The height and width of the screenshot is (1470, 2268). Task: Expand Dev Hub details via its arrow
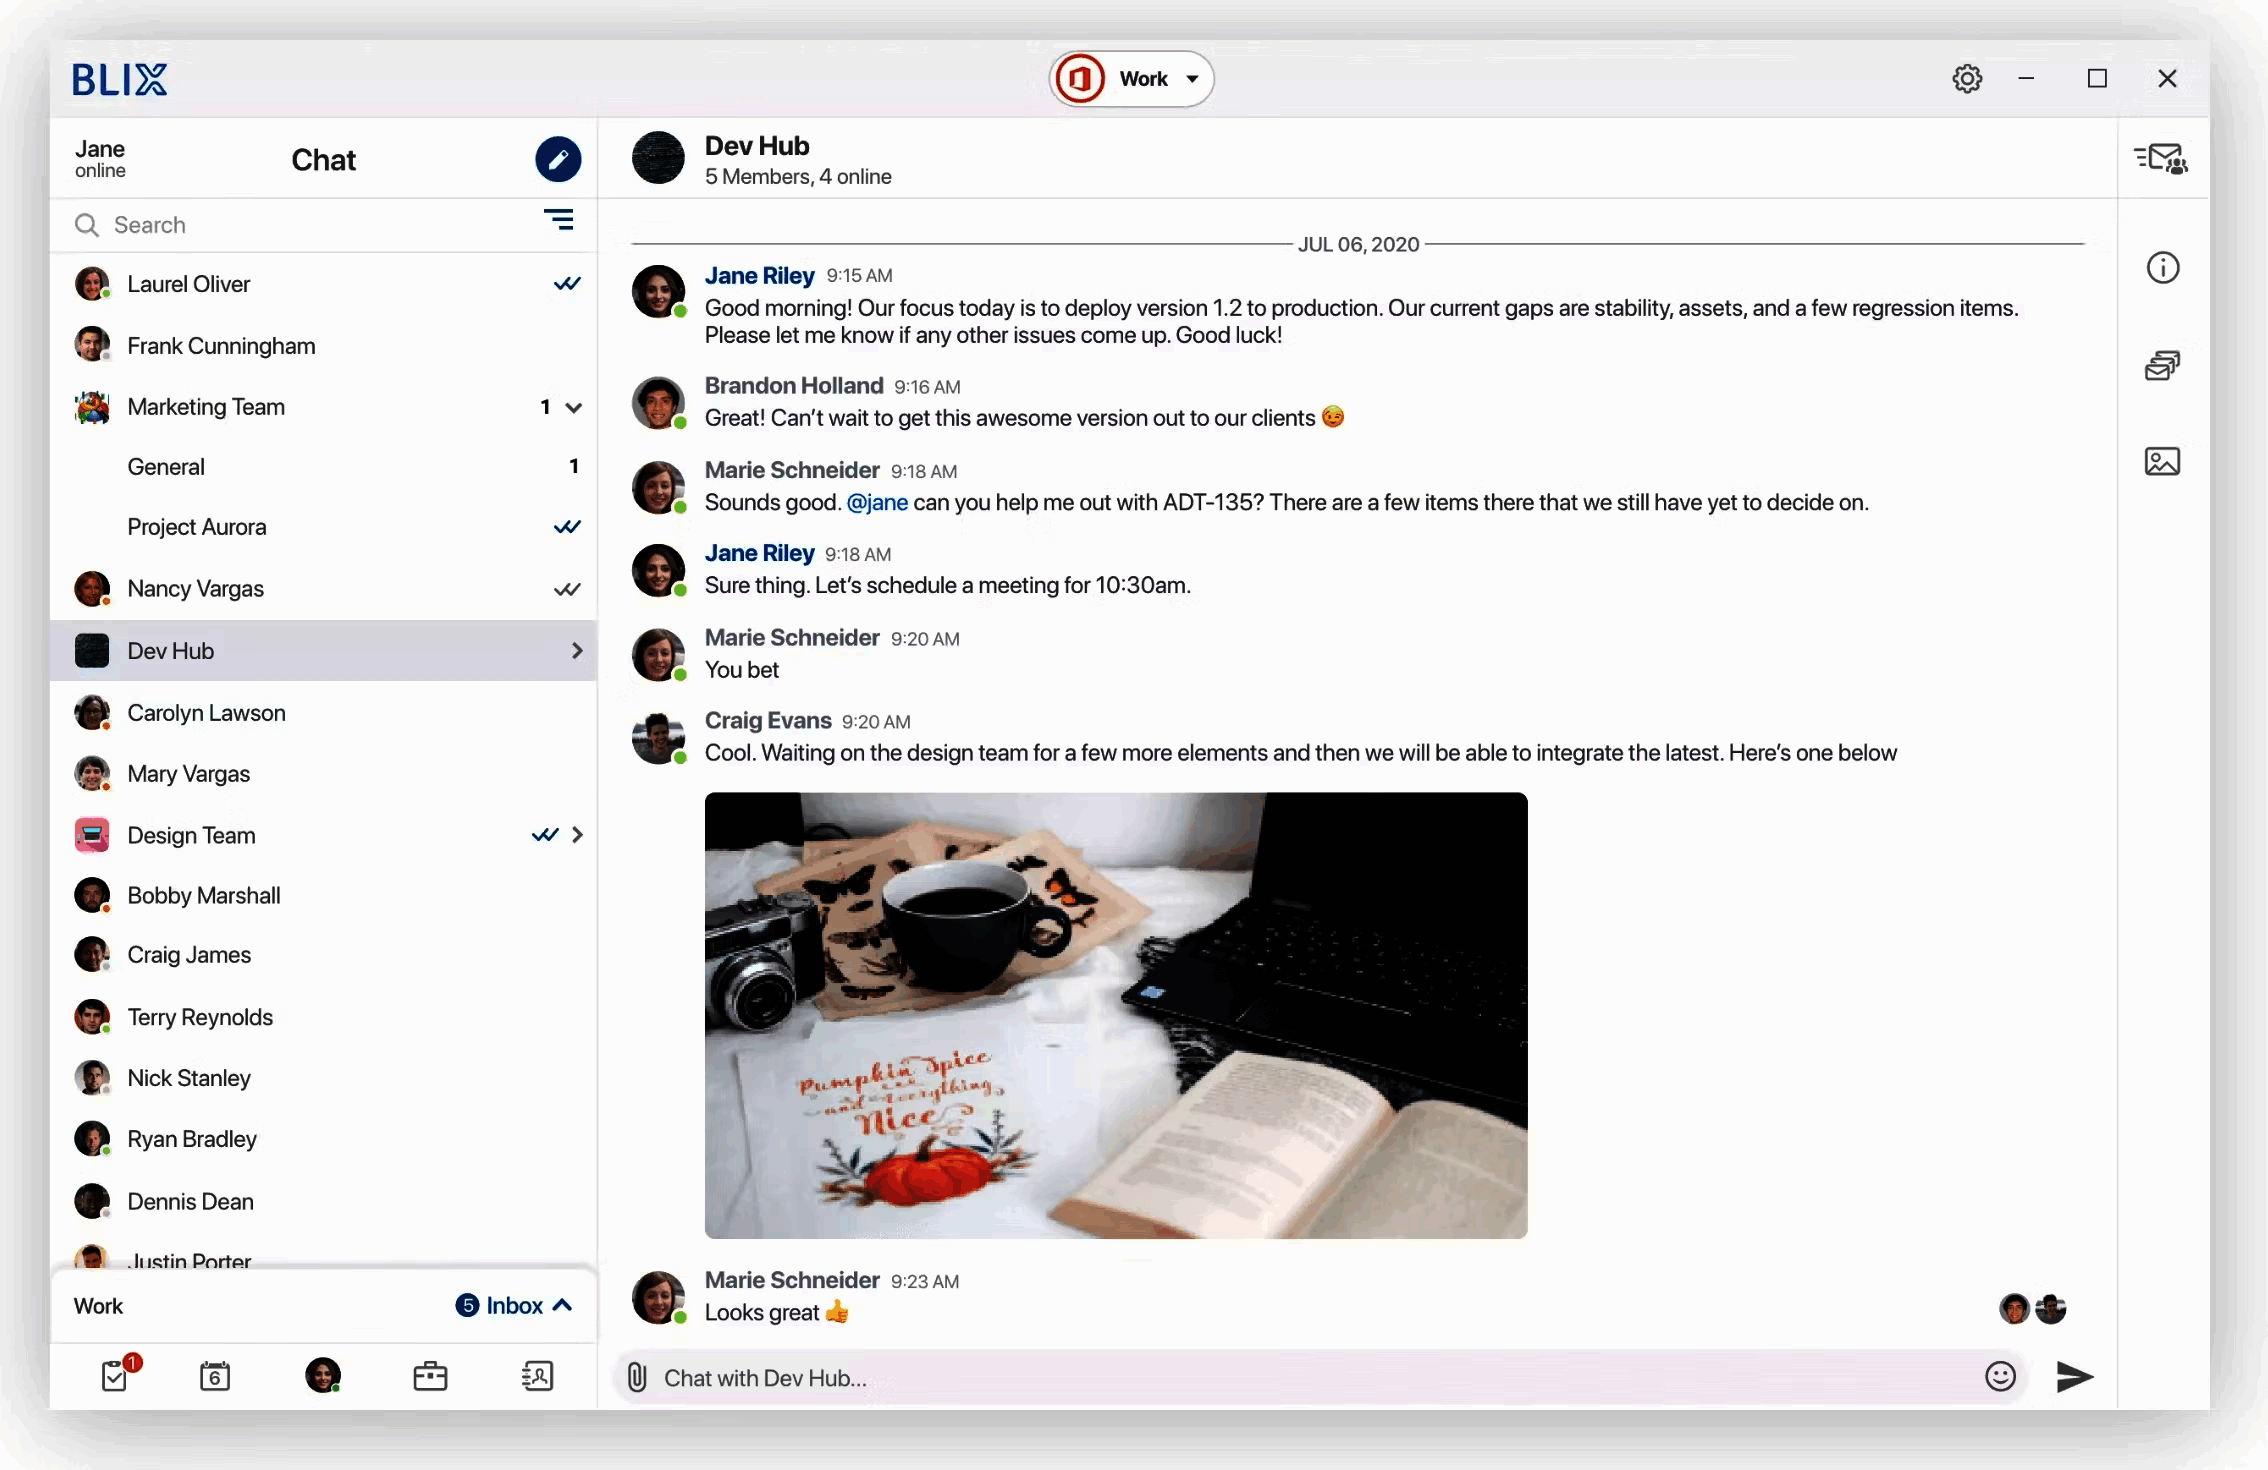[577, 650]
